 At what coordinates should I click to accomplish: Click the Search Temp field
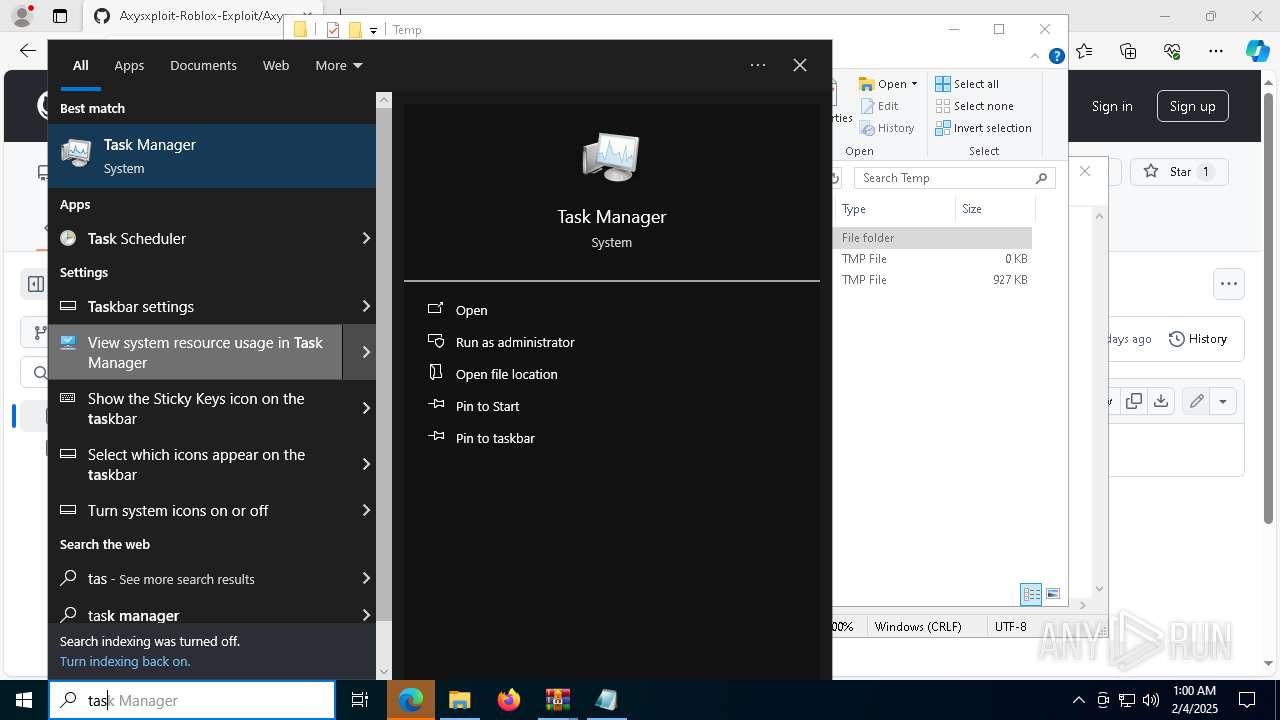pyautogui.click(x=955, y=178)
